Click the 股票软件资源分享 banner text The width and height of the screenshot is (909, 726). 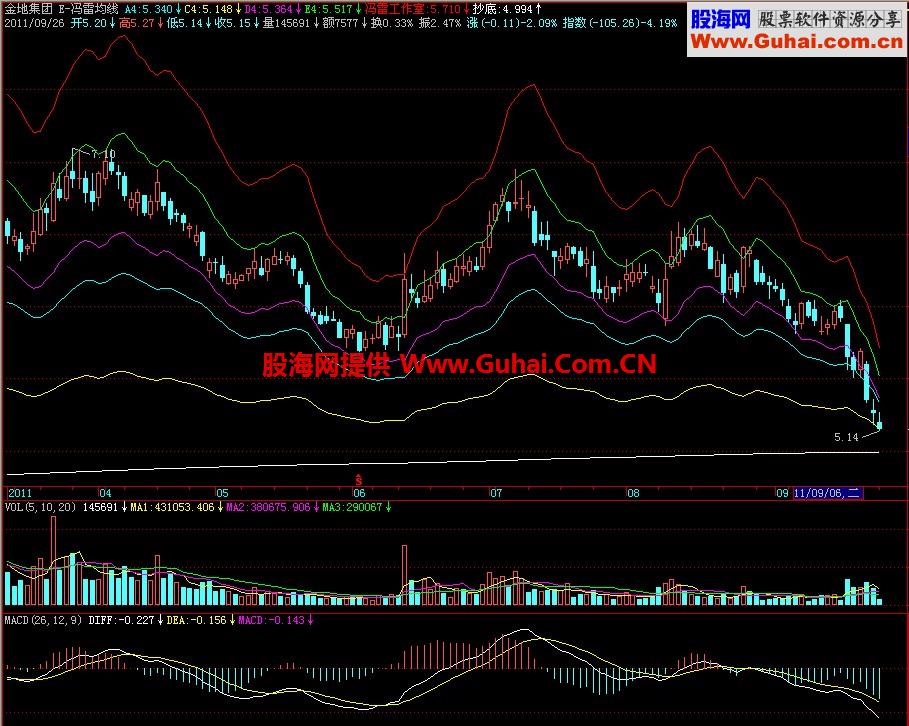click(830, 19)
